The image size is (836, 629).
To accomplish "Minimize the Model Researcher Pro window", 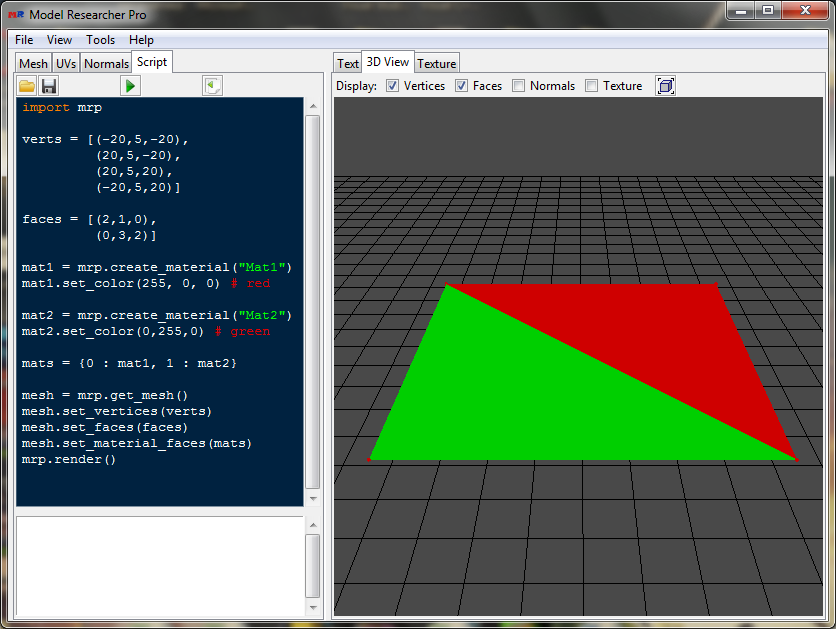I will tap(741, 10).
